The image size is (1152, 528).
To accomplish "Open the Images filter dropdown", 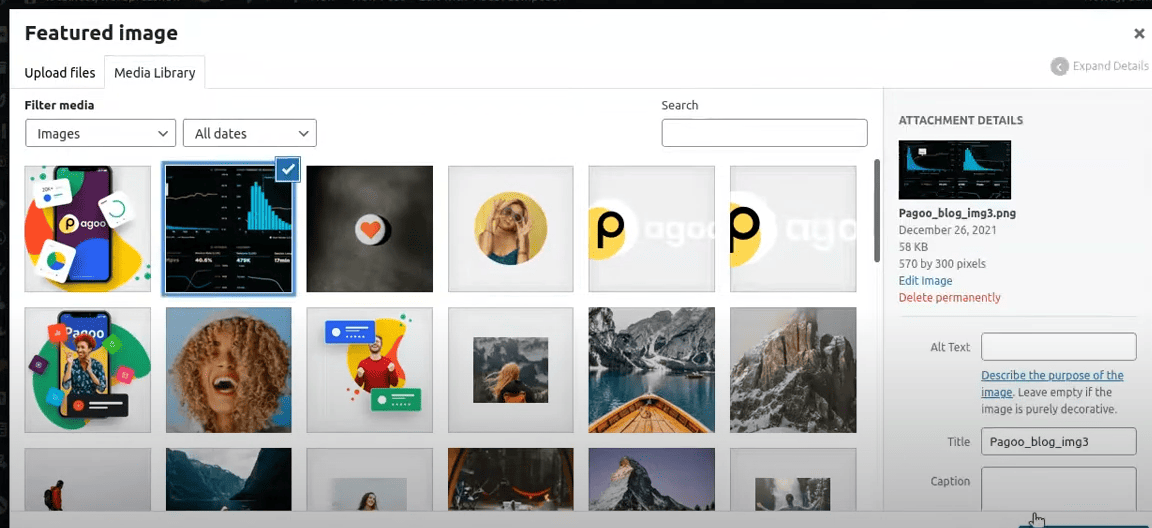I will 101,134.
